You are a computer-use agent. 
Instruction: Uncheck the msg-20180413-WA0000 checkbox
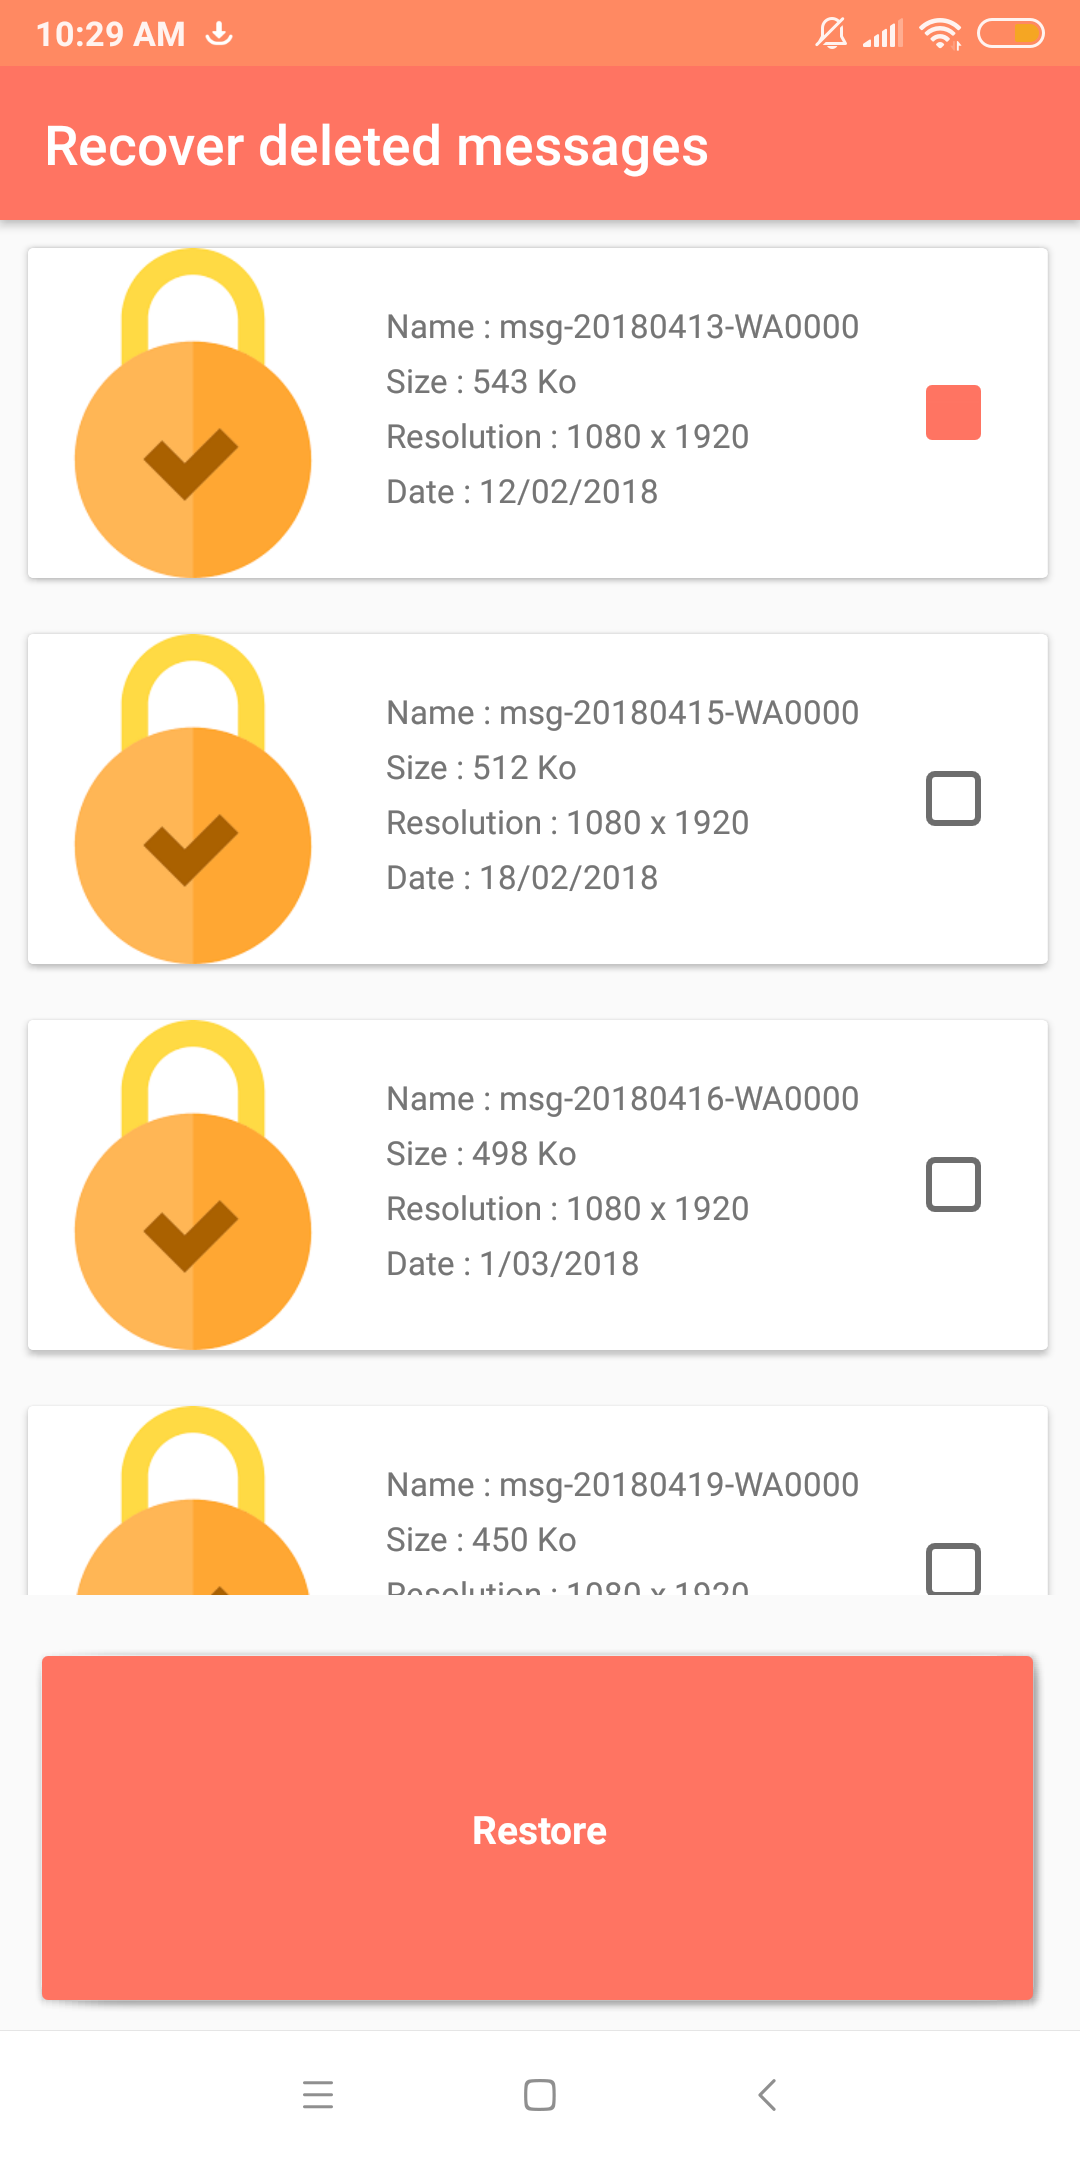pyautogui.click(x=953, y=412)
